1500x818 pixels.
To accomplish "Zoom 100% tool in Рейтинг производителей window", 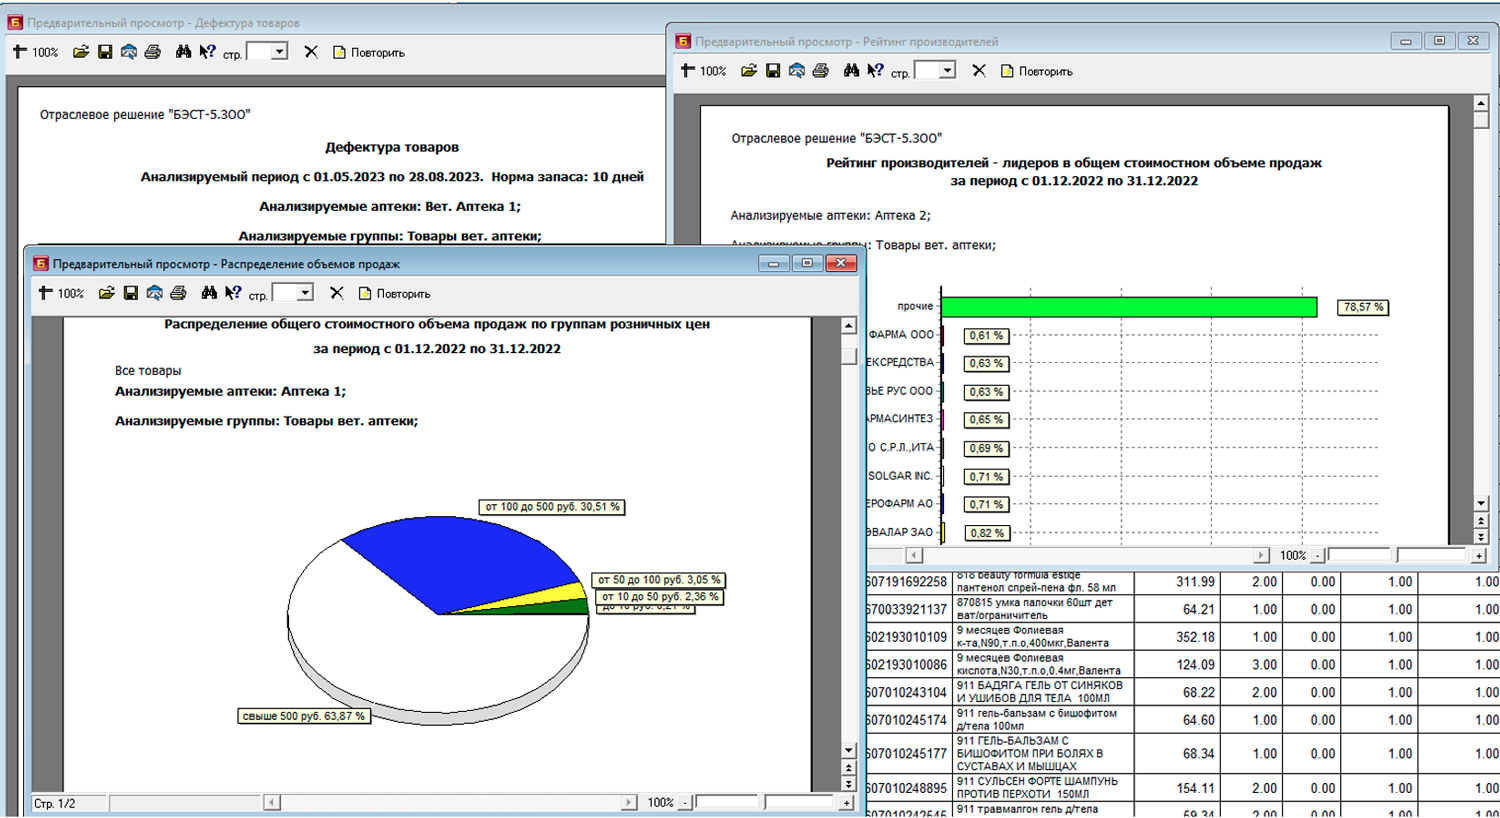I will tap(704, 71).
